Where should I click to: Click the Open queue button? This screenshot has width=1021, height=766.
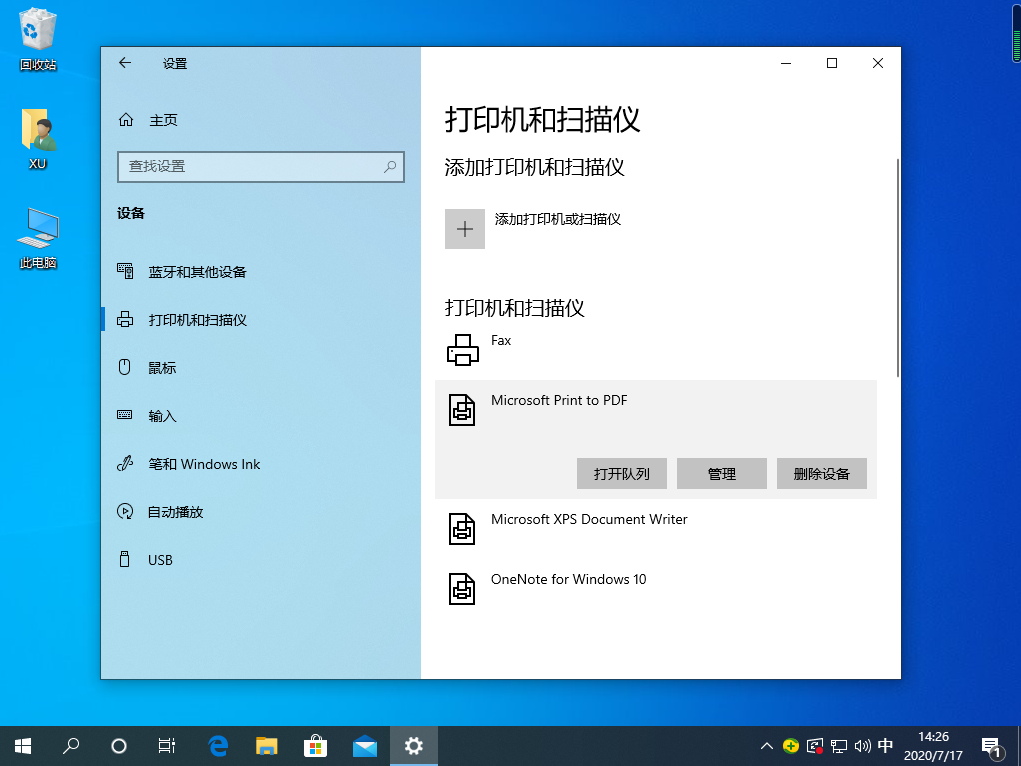622,474
